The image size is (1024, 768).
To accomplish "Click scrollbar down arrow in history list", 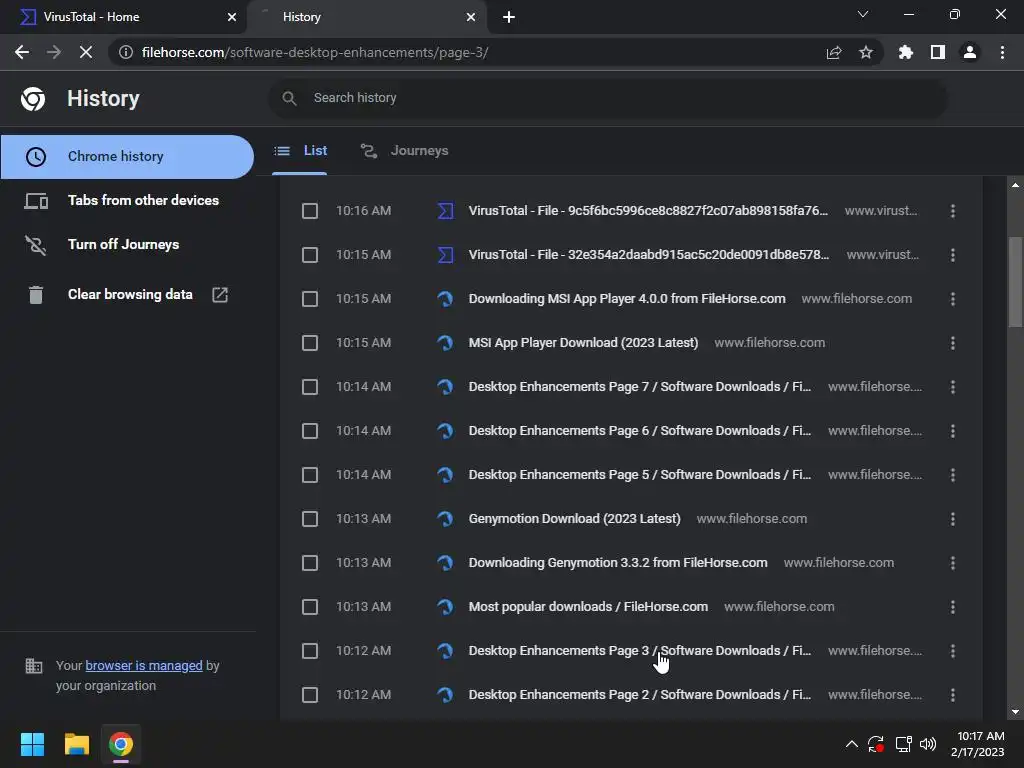I will [1015, 712].
